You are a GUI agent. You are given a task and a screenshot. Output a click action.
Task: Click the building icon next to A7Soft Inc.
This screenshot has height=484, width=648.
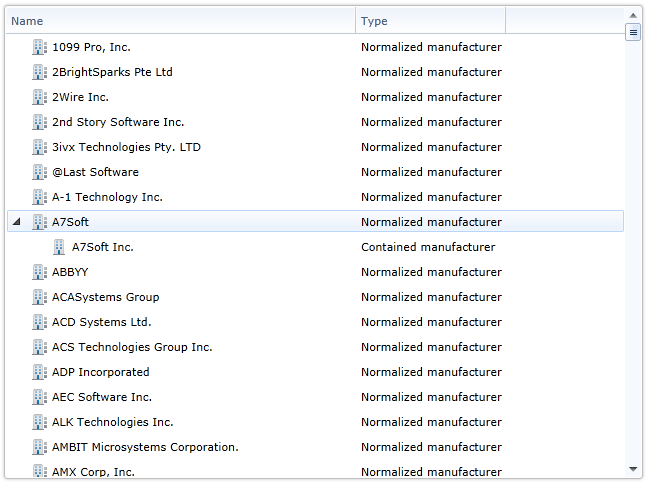click(60, 247)
